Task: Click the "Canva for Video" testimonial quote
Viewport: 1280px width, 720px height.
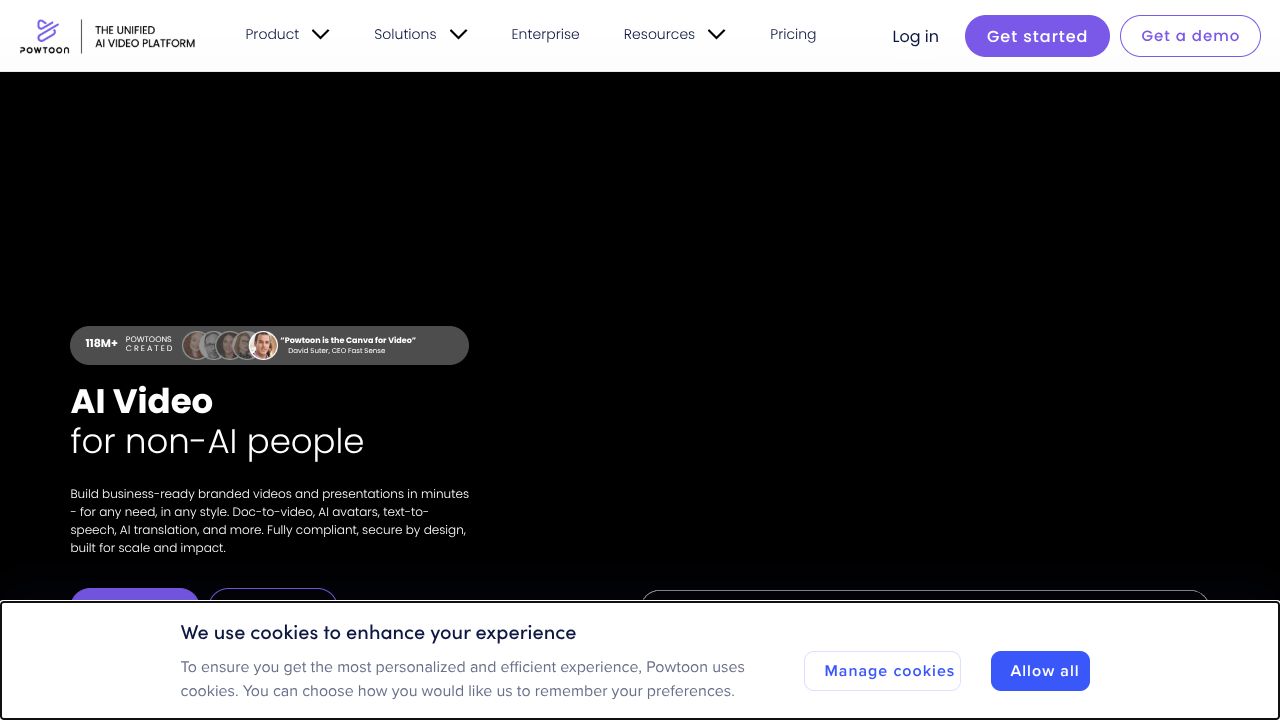Action: pyautogui.click(x=347, y=340)
